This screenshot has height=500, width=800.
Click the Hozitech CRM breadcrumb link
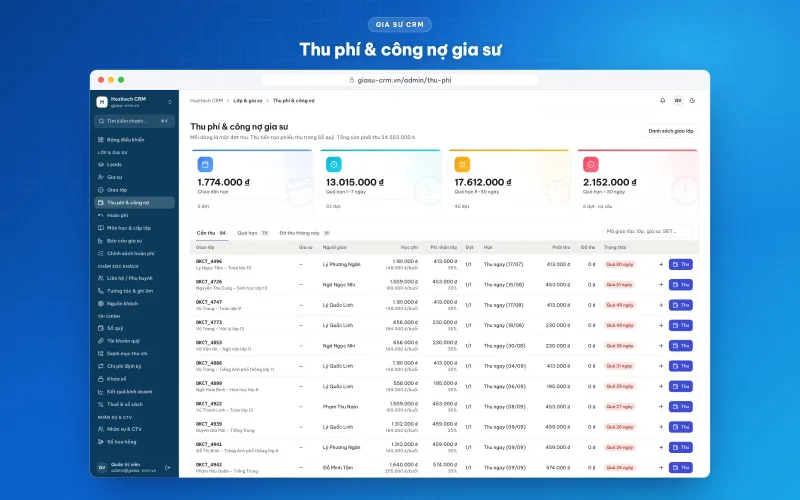[x=206, y=101]
